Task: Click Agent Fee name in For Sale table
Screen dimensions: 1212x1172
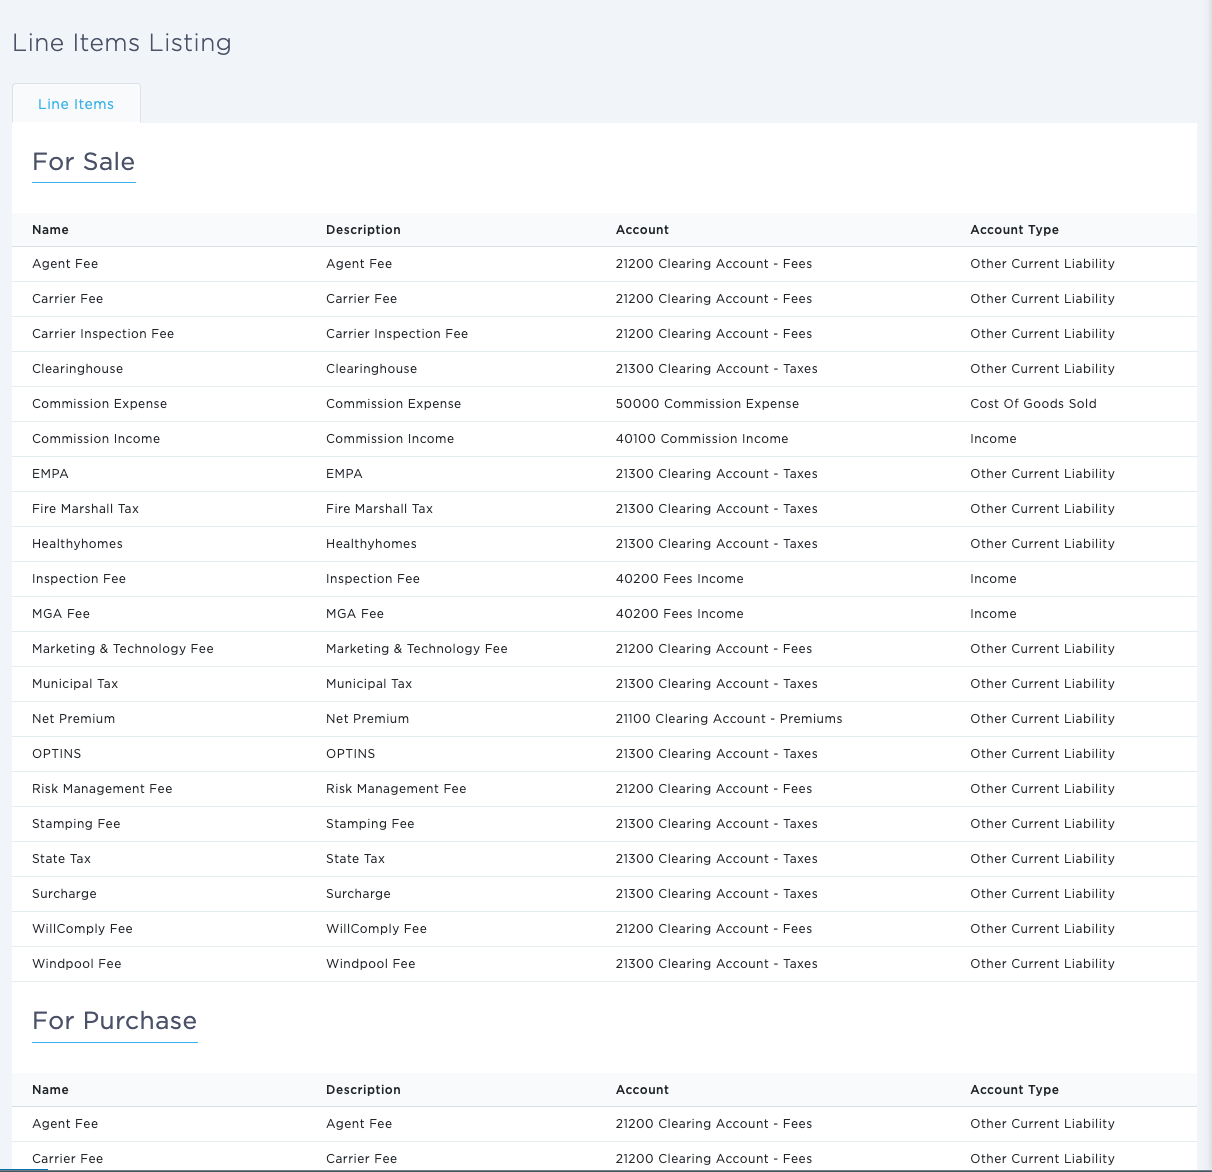Action: coord(65,264)
